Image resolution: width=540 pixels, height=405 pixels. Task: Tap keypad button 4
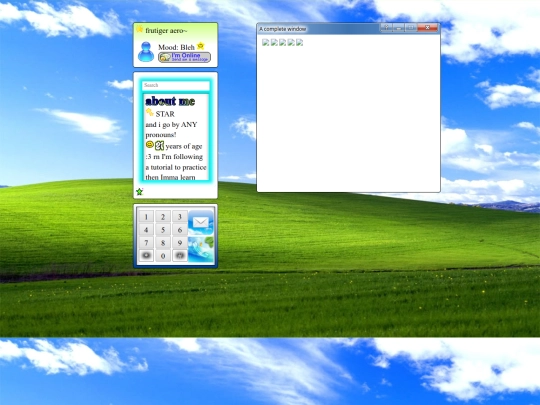[146, 230]
